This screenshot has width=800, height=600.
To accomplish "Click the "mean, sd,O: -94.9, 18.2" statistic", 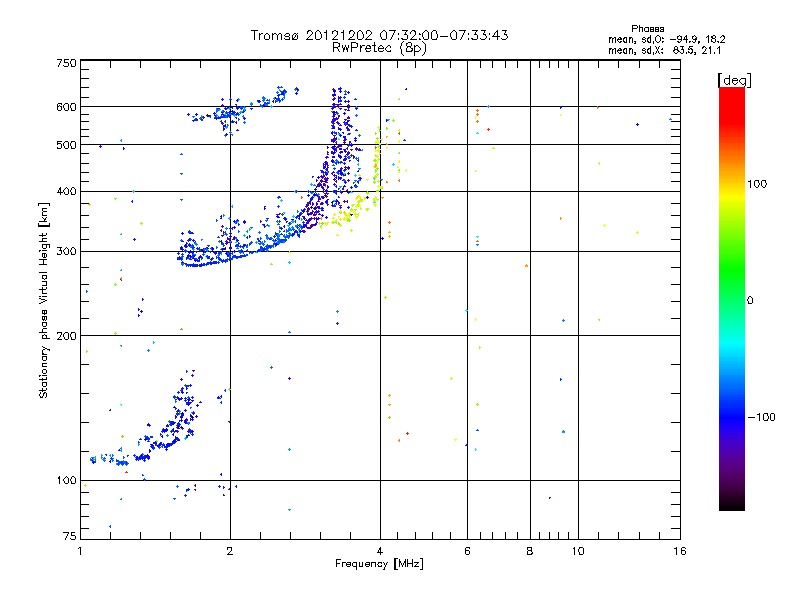I will 666,39.
